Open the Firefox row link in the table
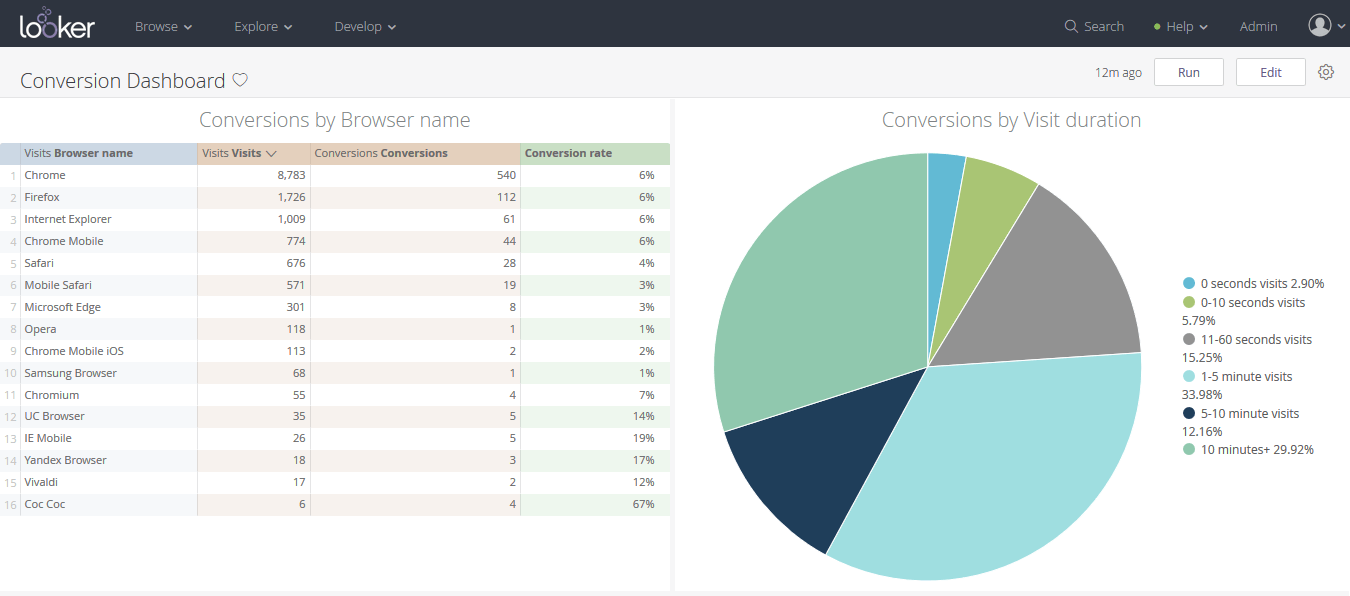This screenshot has width=1350, height=596. point(42,197)
